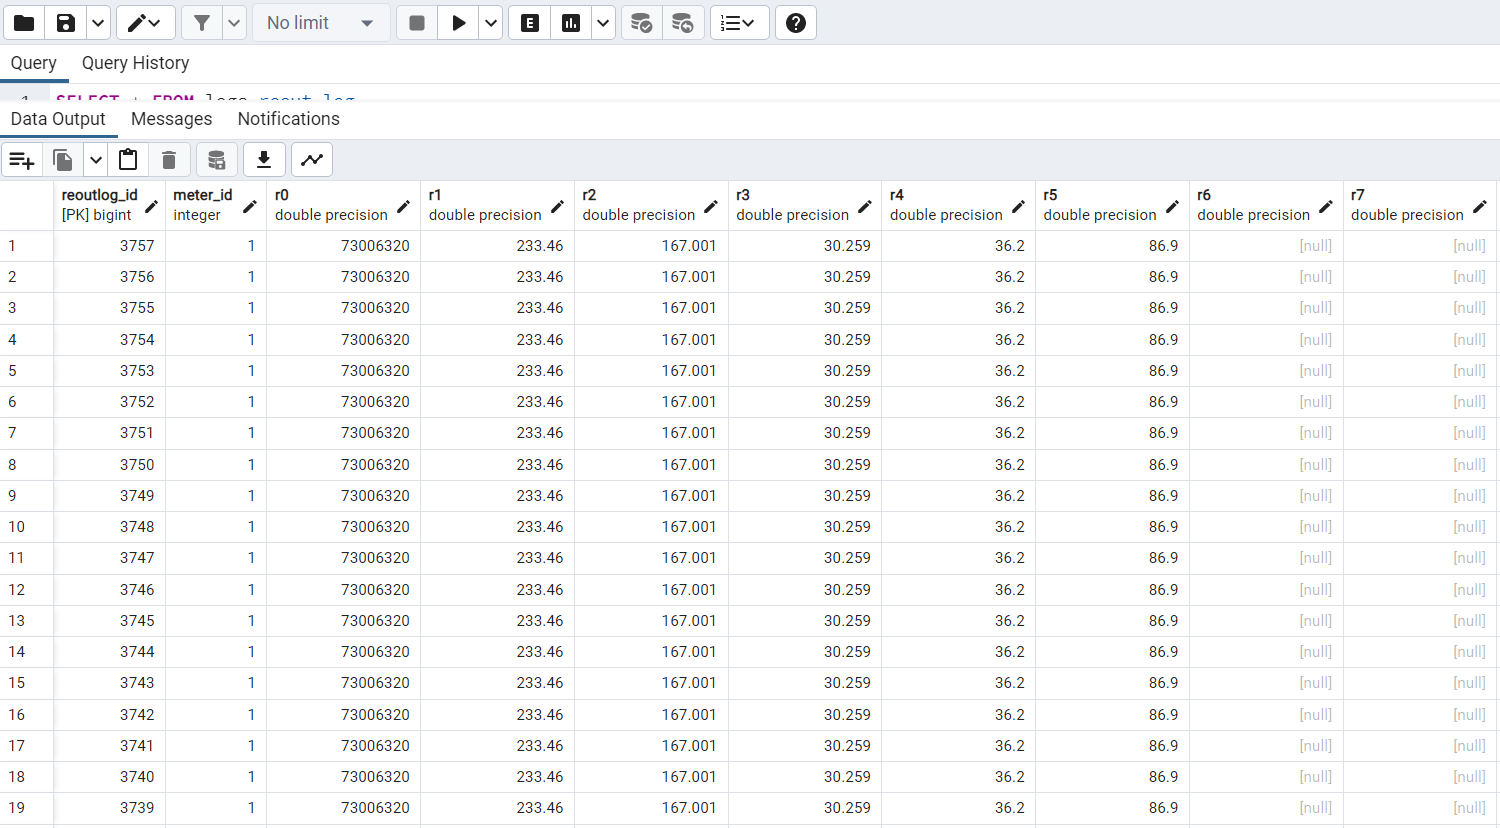The width and height of the screenshot is (1500, 828).
Task: Open the Graph Visualiser
Action: (312, 160)
